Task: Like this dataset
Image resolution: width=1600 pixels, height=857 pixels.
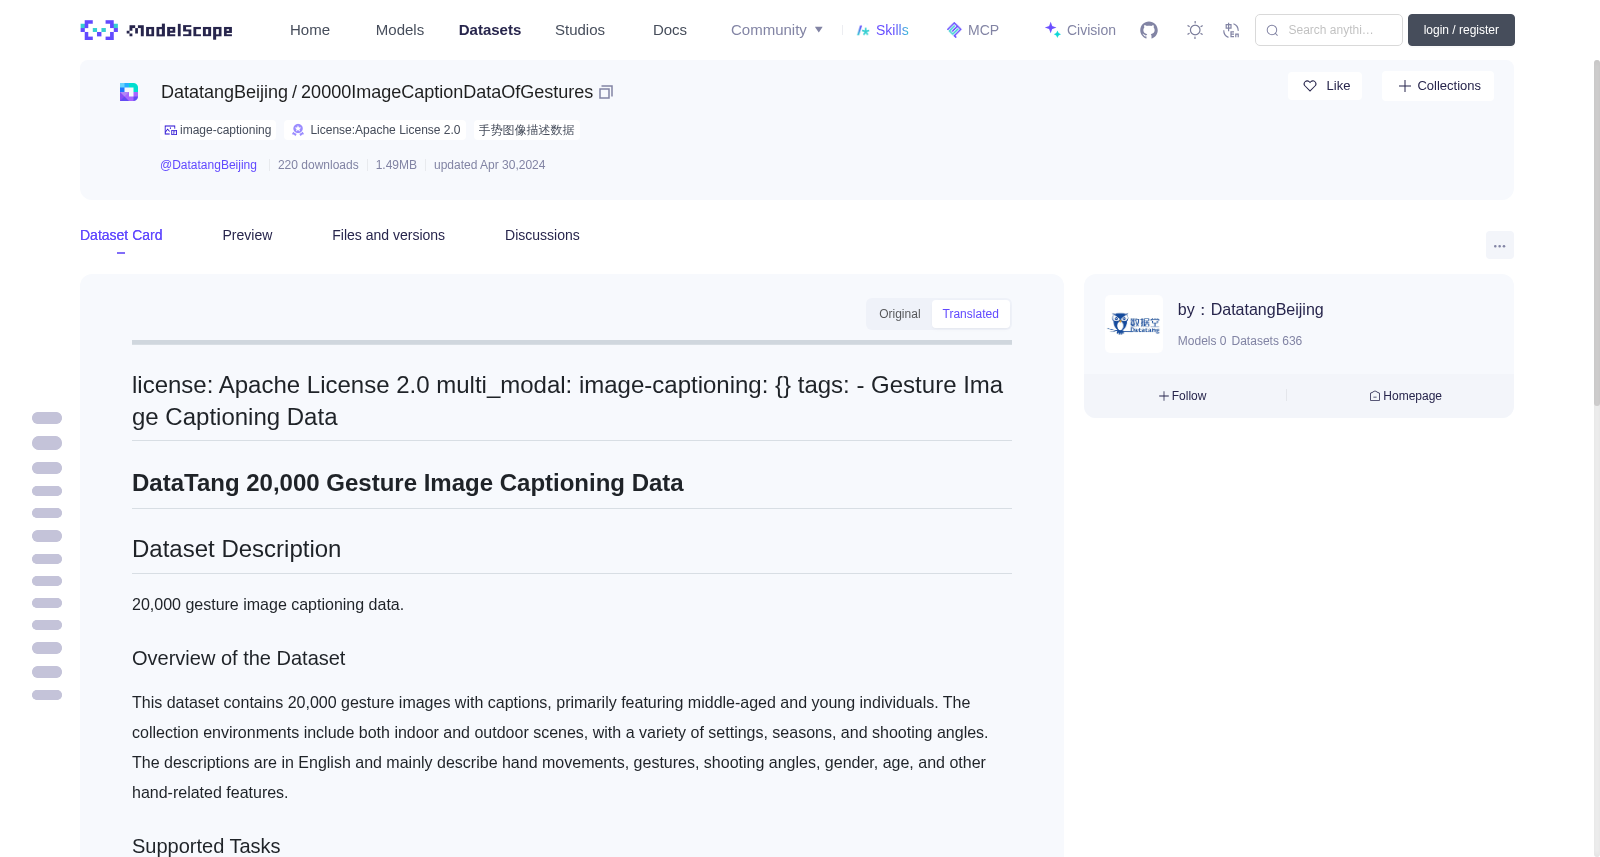Action: 1325,86
